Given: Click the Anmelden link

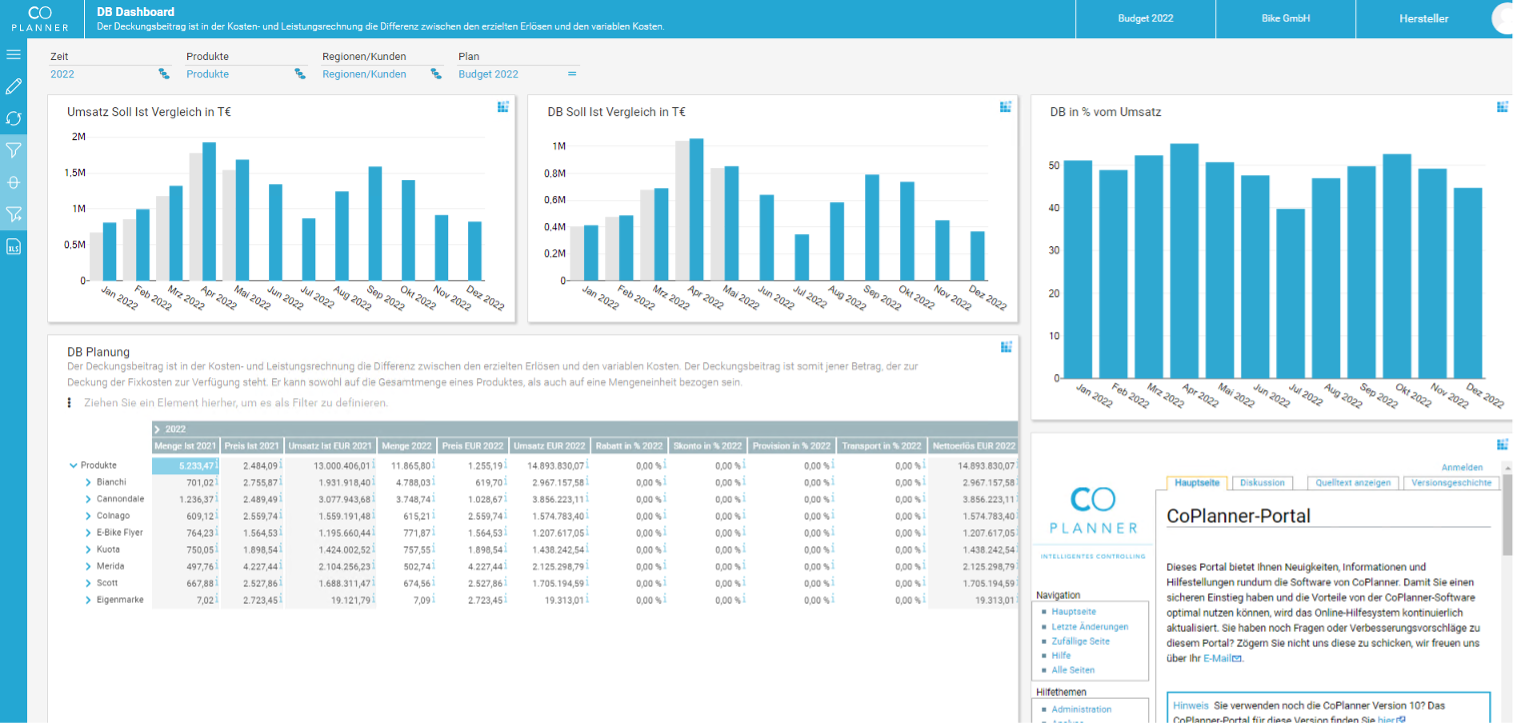Looking at the screenshot, I should coord(1462,467).
